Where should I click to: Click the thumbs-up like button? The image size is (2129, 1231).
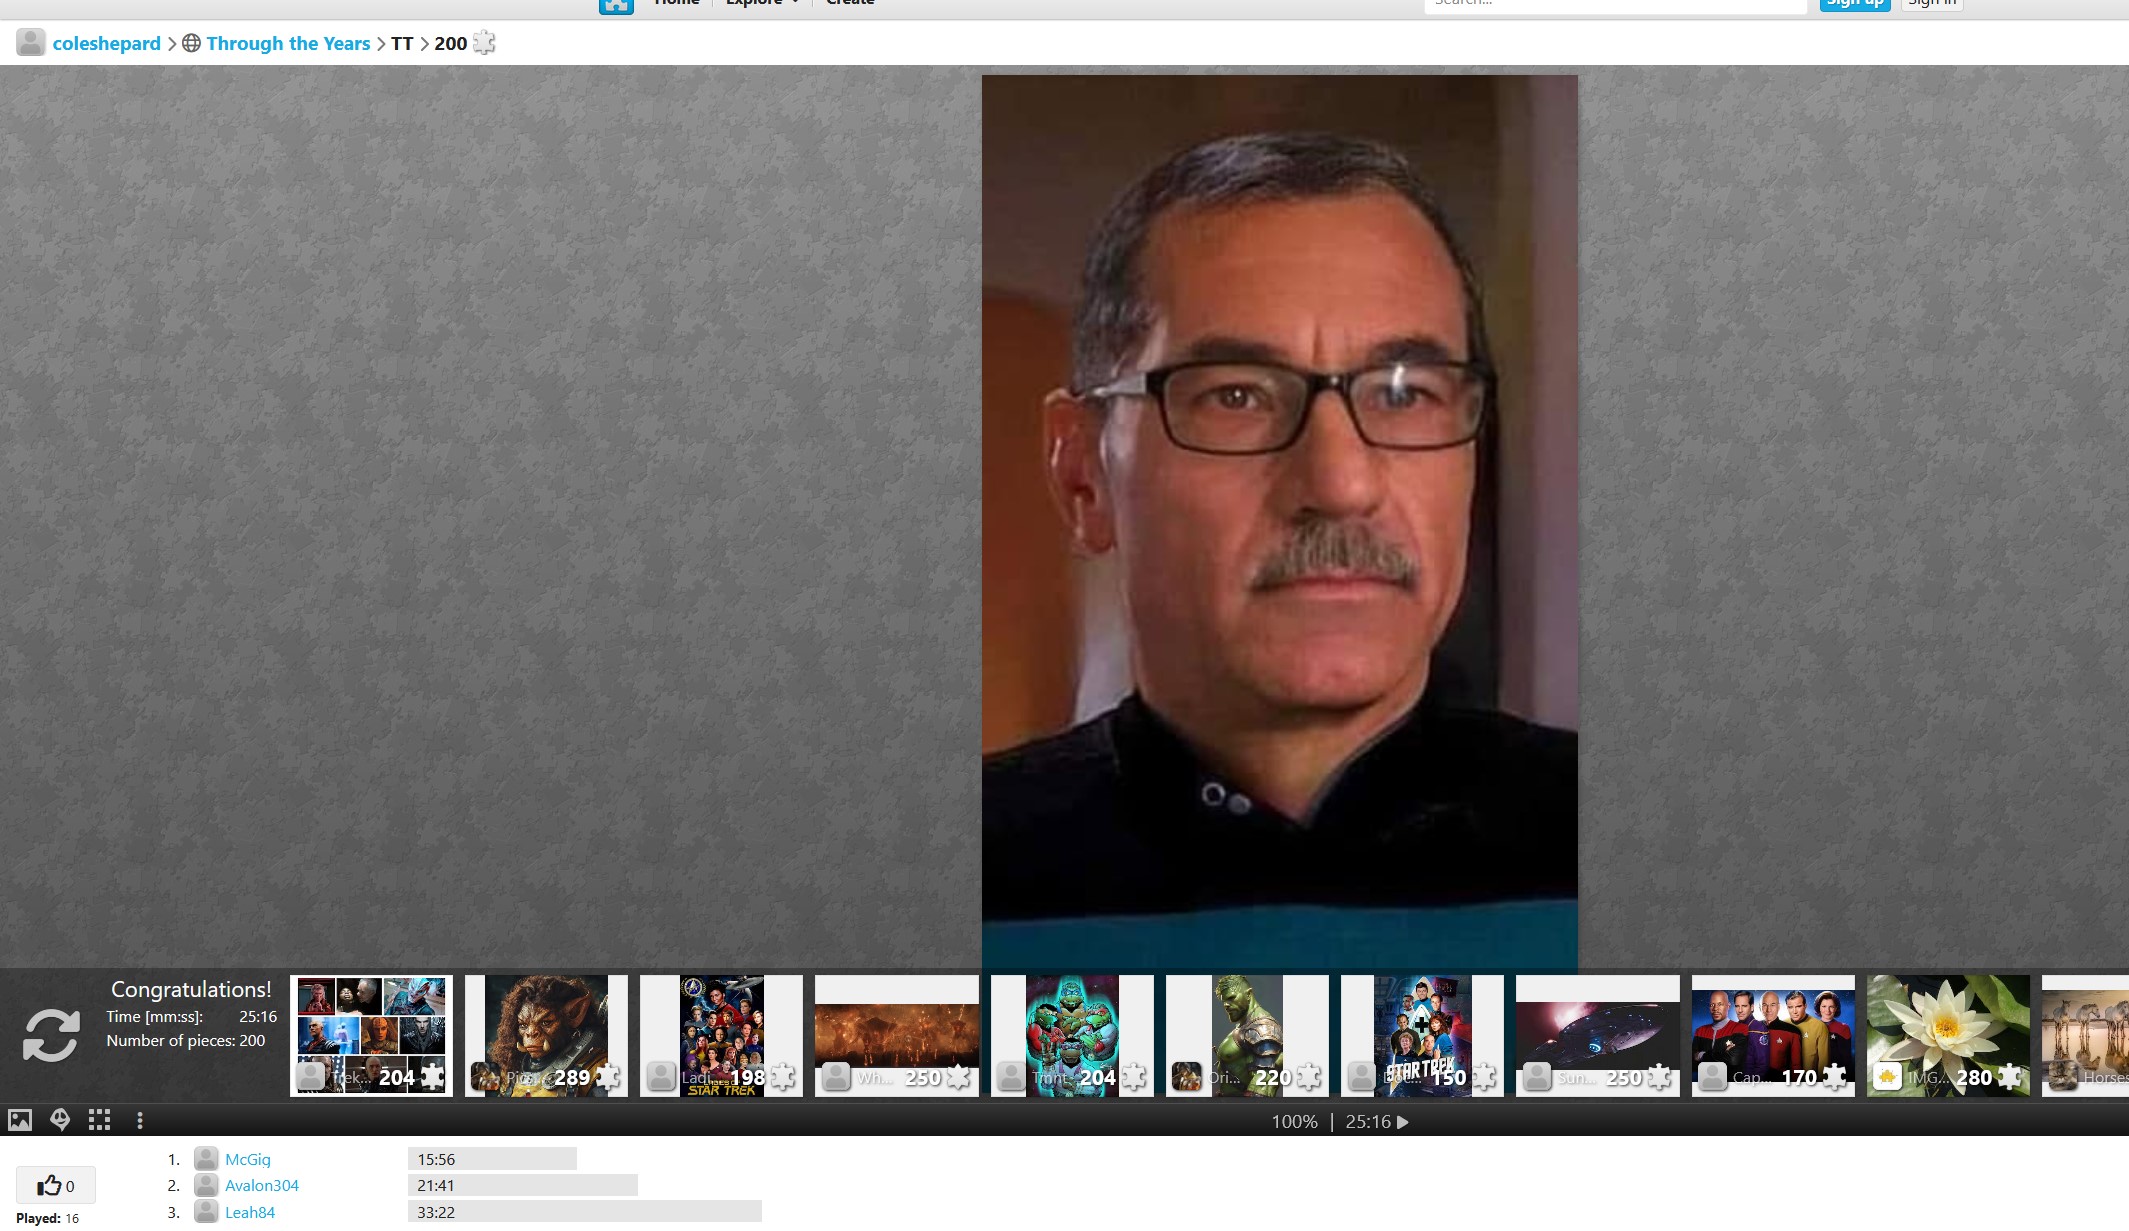(x=56, y=1185)
